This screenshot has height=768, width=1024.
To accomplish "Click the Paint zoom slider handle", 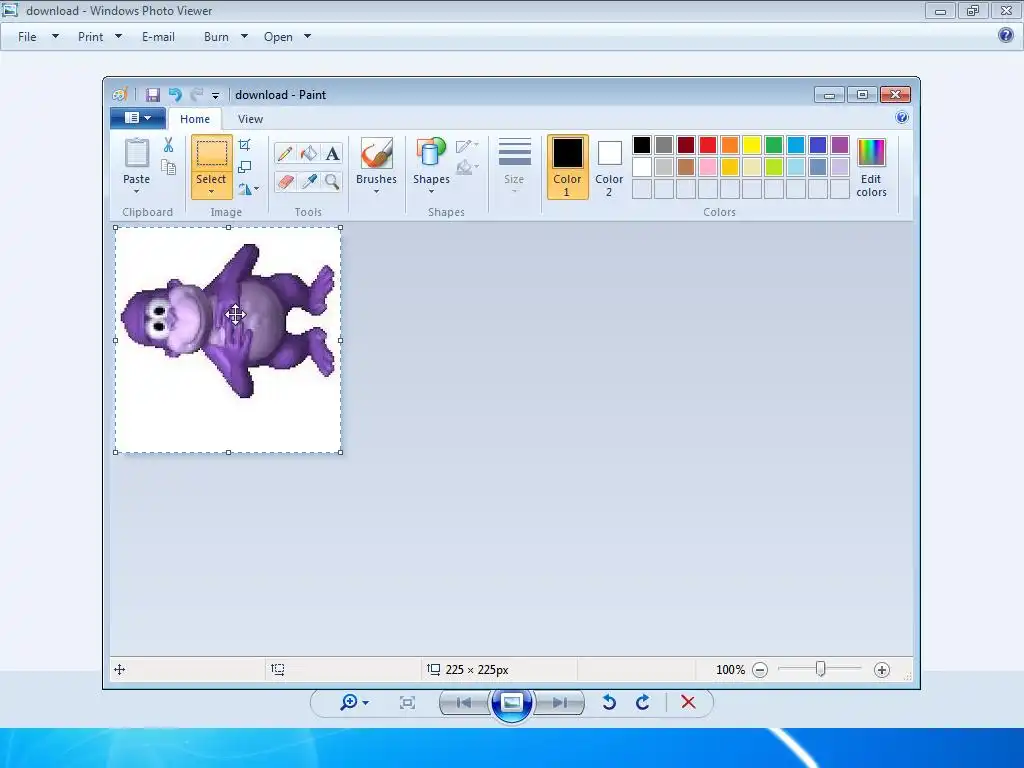I will [821, 669].
